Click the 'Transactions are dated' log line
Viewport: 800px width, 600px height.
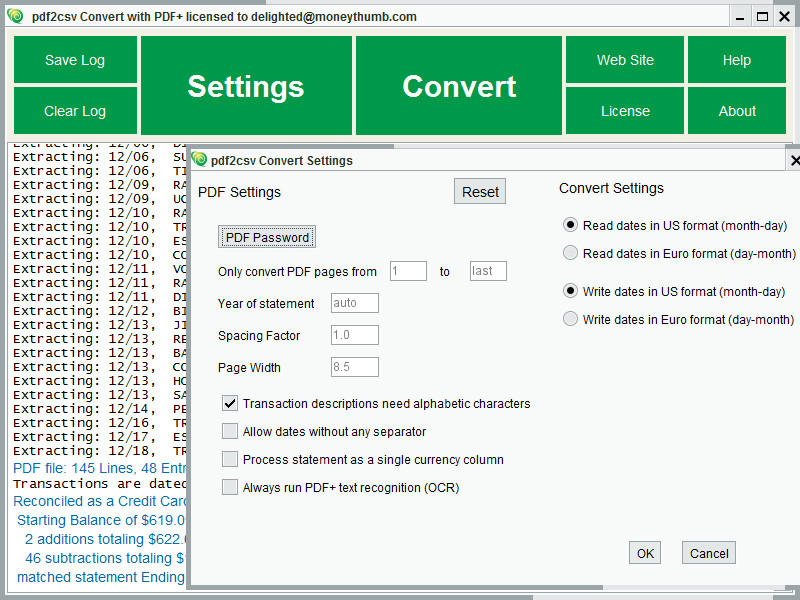tap(99, 484)
